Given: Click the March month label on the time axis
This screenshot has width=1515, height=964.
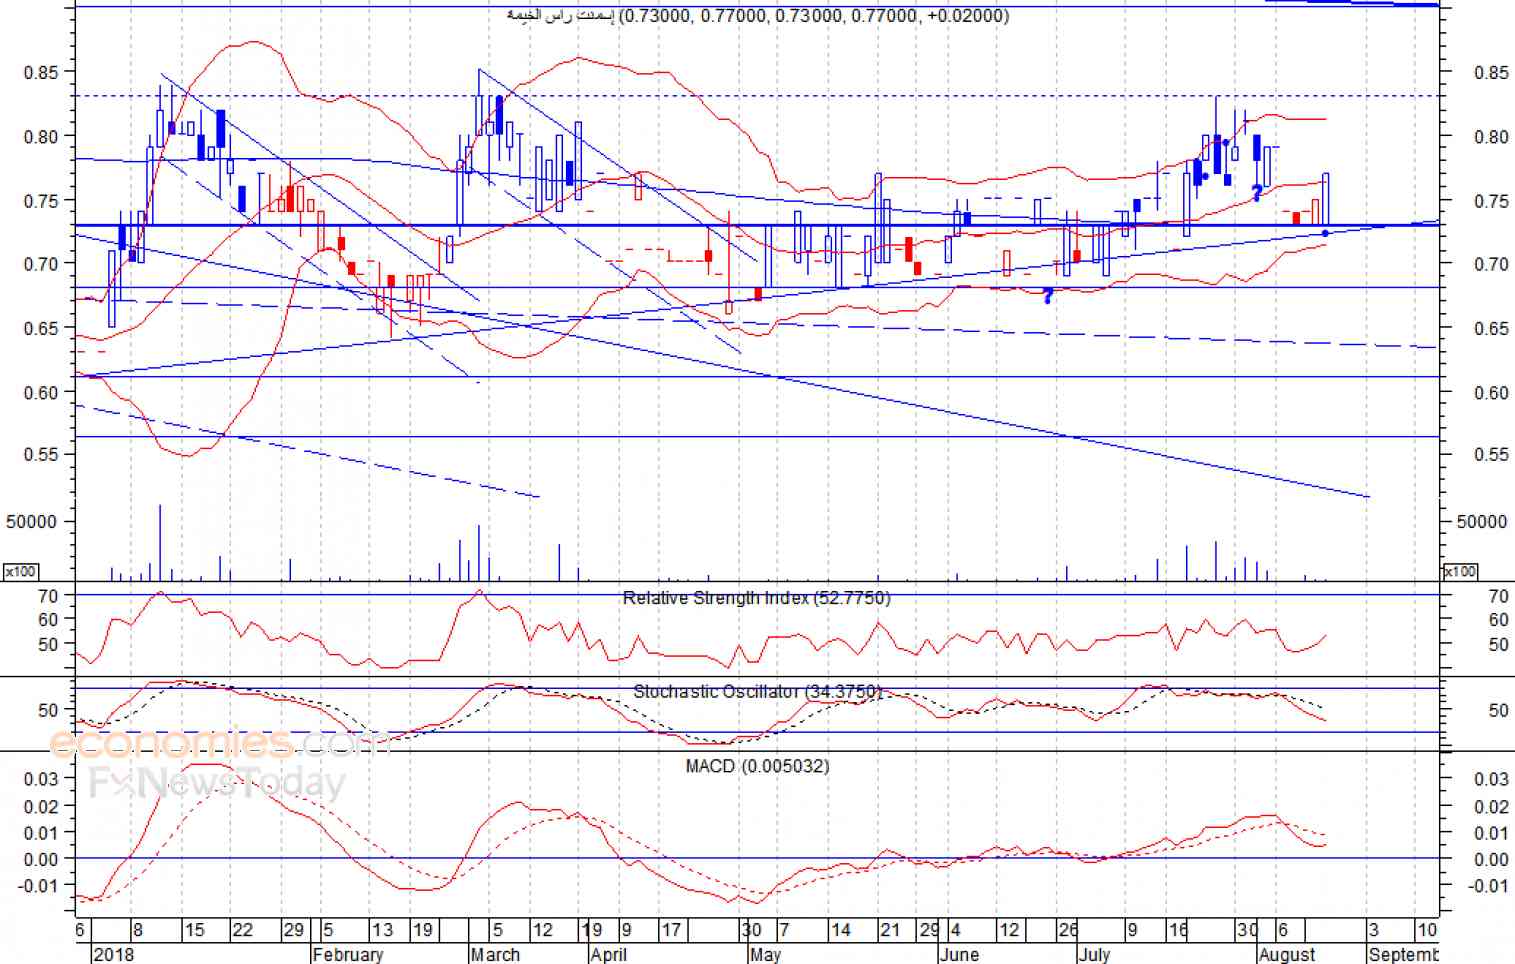Looking at the screenshot, I should [x=495, y=954].
